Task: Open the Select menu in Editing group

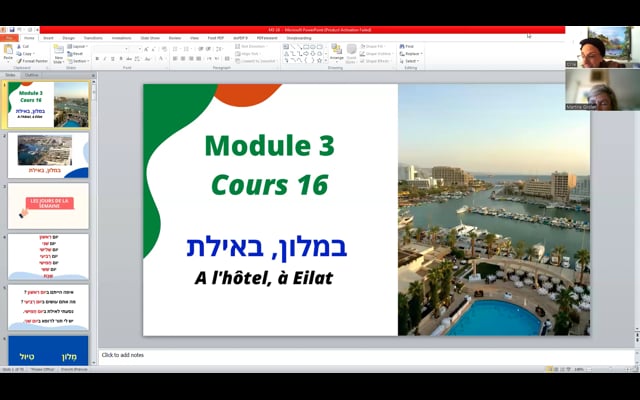Action: [409, 61]
